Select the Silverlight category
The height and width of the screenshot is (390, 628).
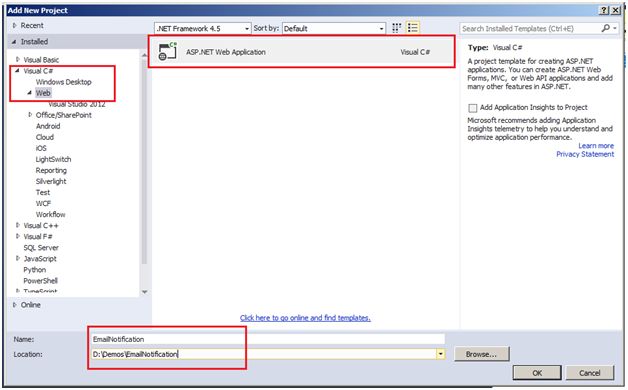(51, 181)
